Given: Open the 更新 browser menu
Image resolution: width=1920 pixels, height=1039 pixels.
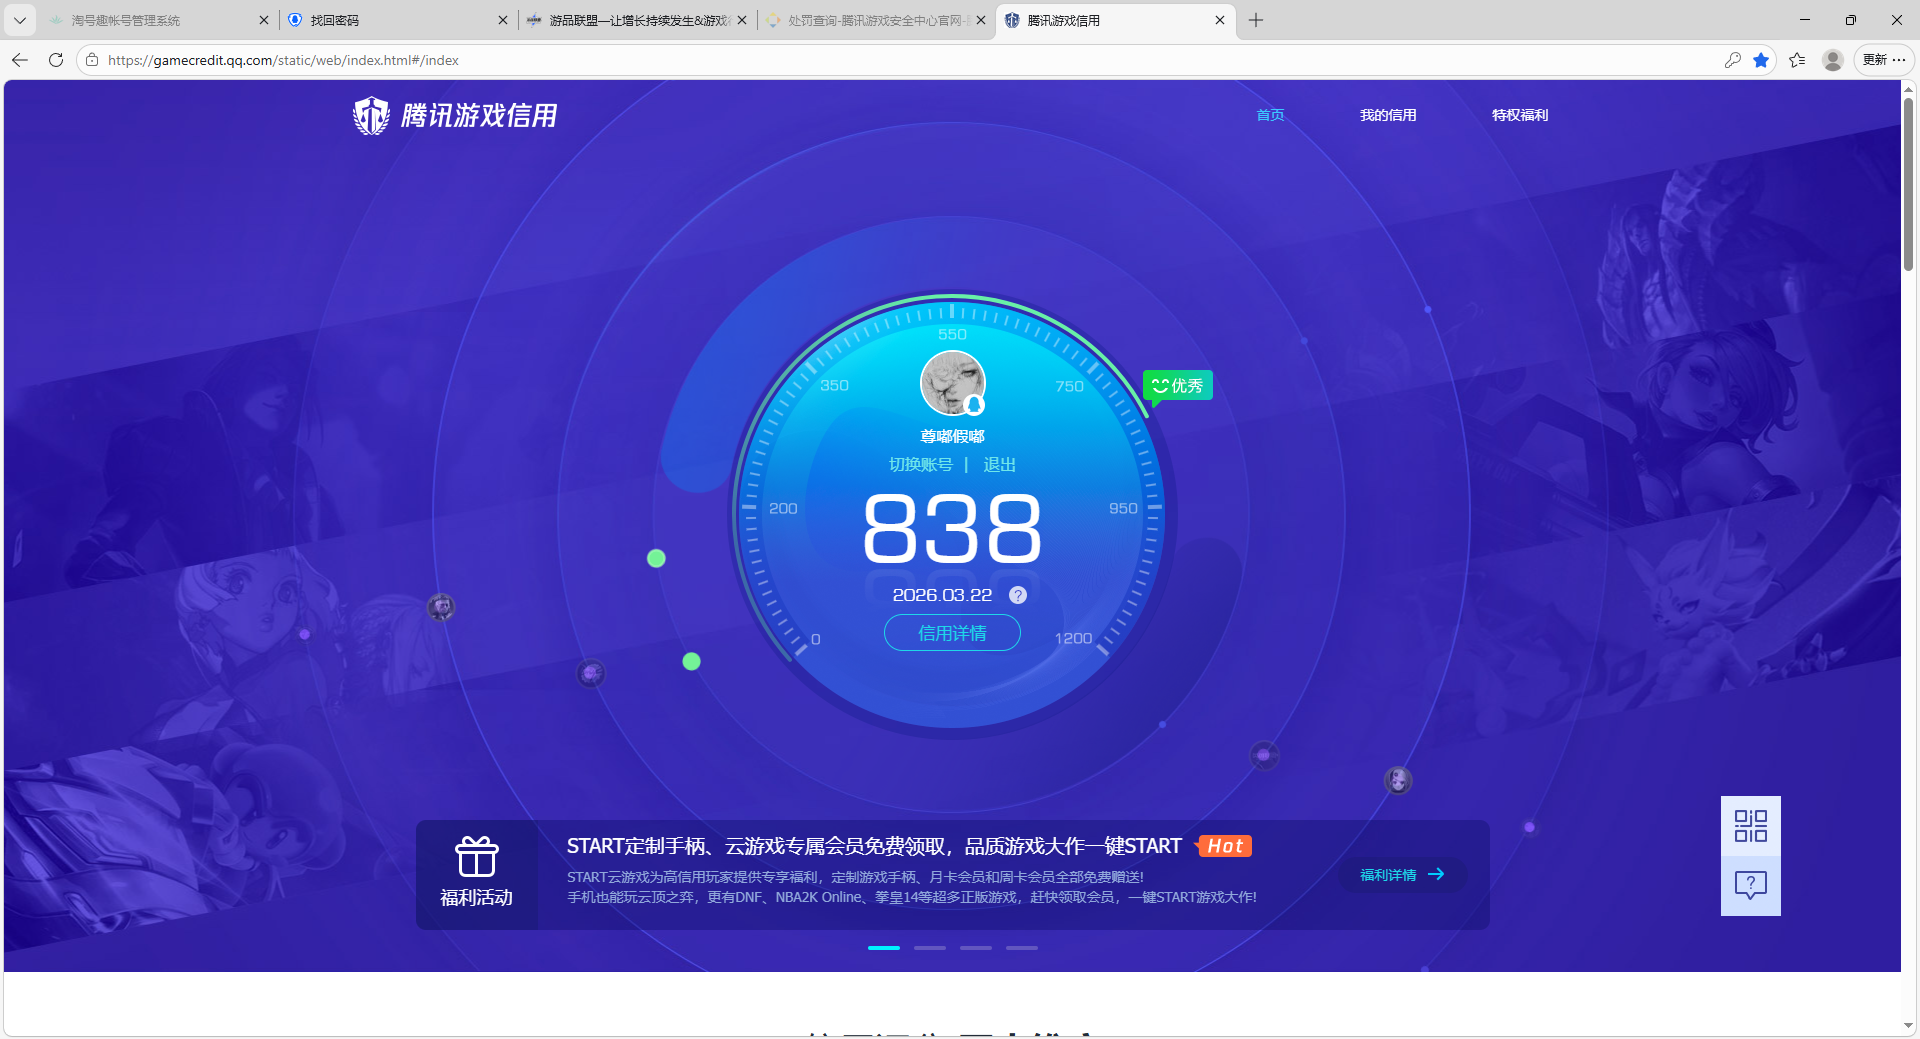Looking at the screenshot, I should pyautogui.click(x=1884, y=60).
